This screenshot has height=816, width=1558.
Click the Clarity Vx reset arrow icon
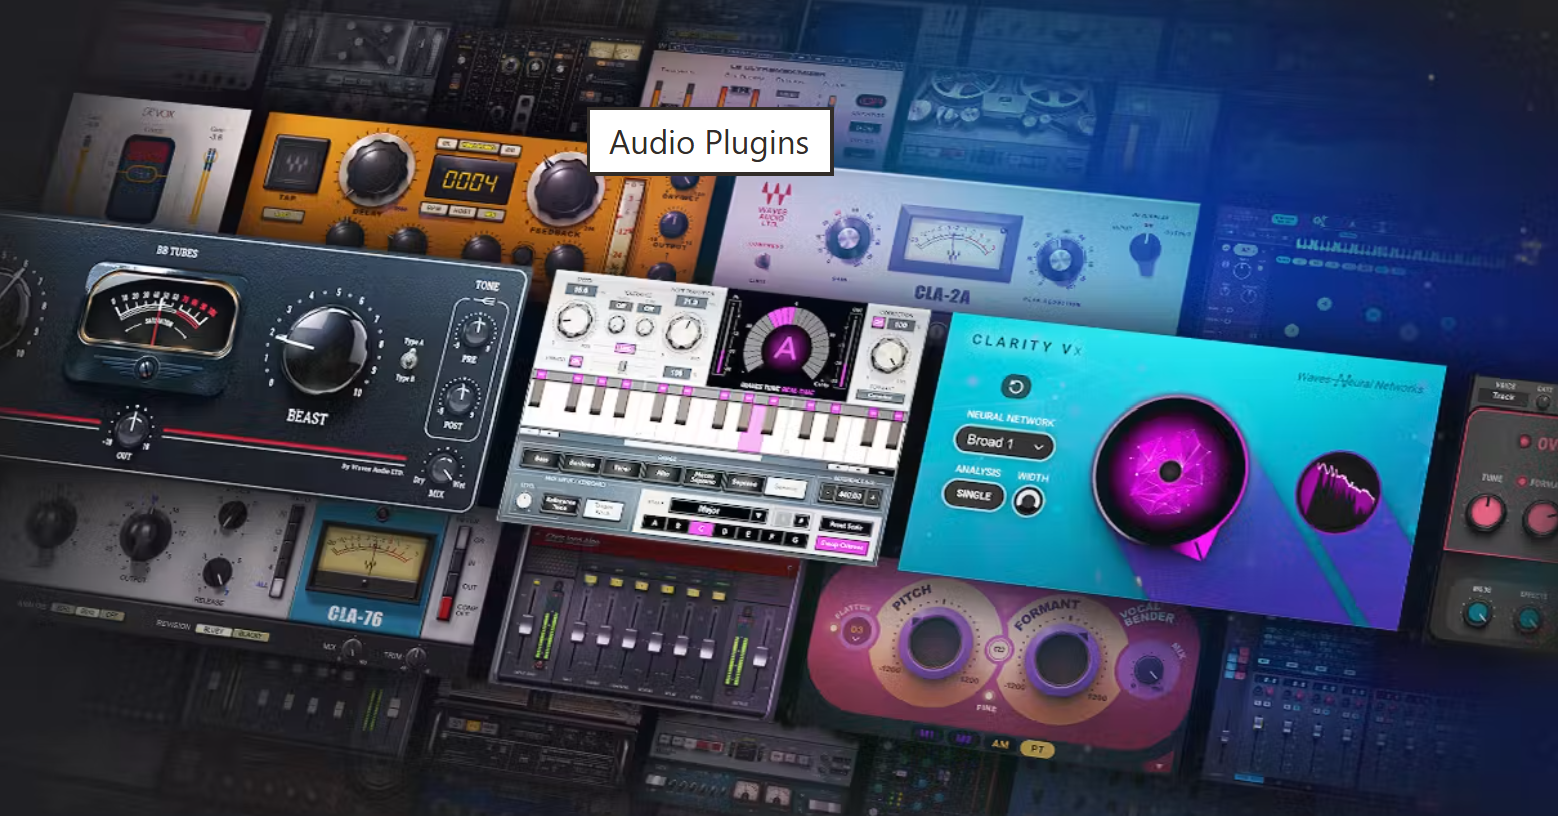click(x=1016, y=387)
